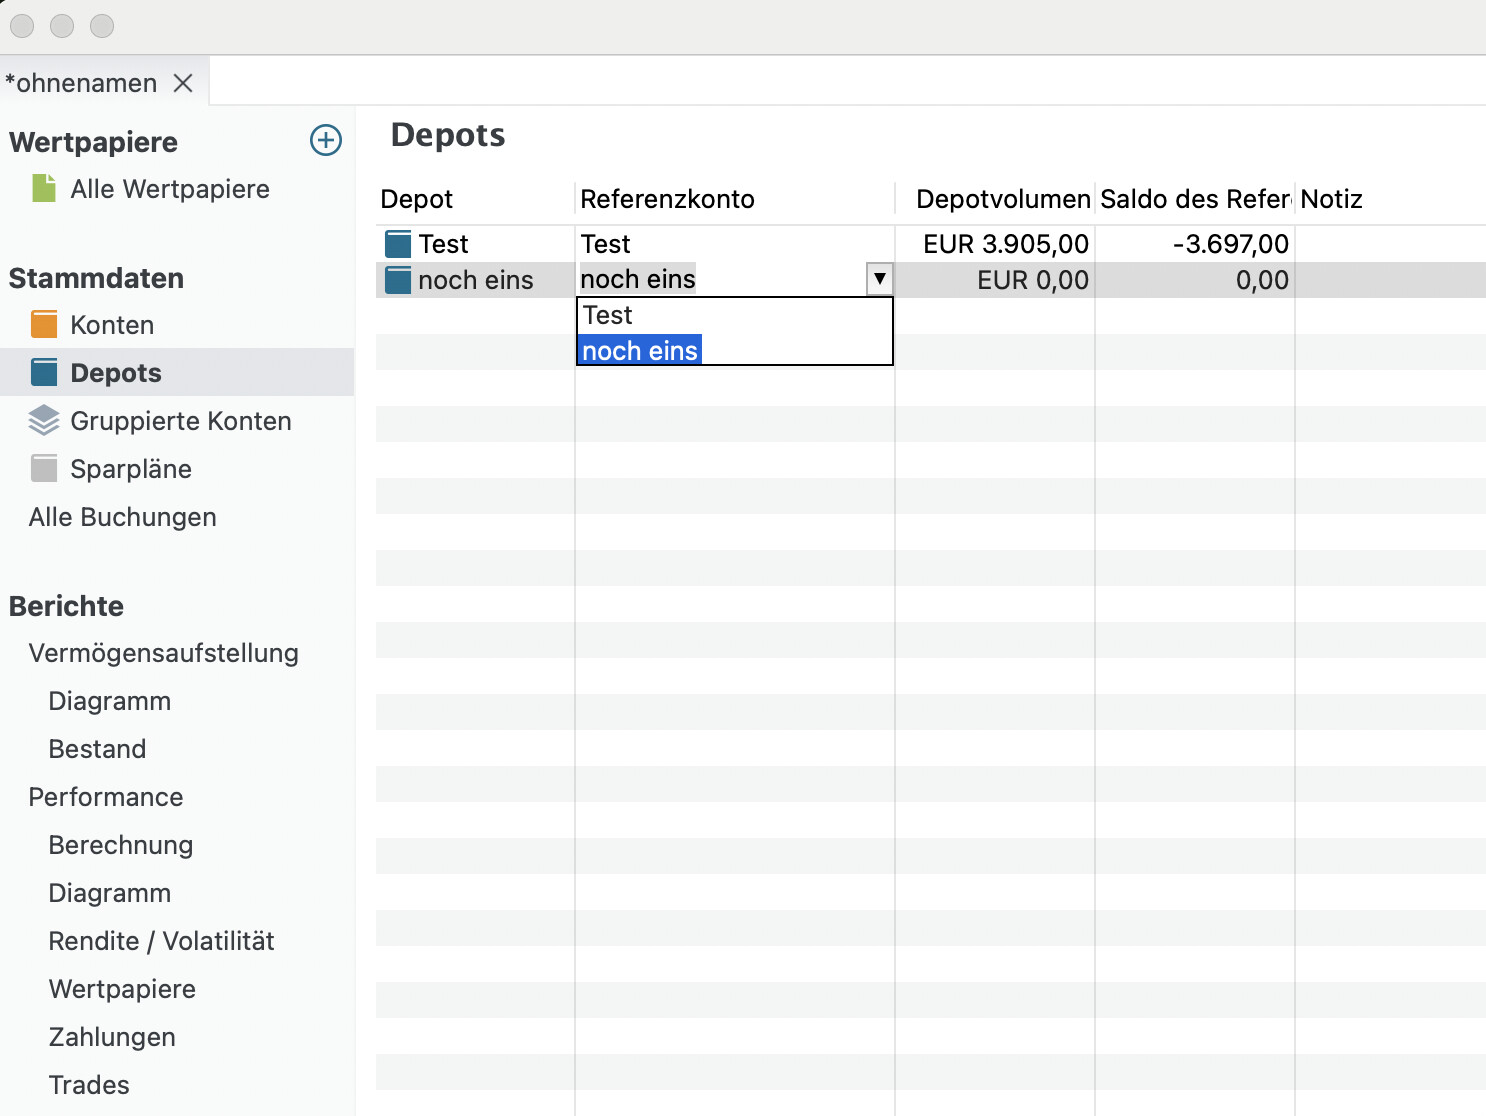Click the blue Depots sidebar icon
The height and width of the screenshot is (1116, 1486).
(44, 372)
